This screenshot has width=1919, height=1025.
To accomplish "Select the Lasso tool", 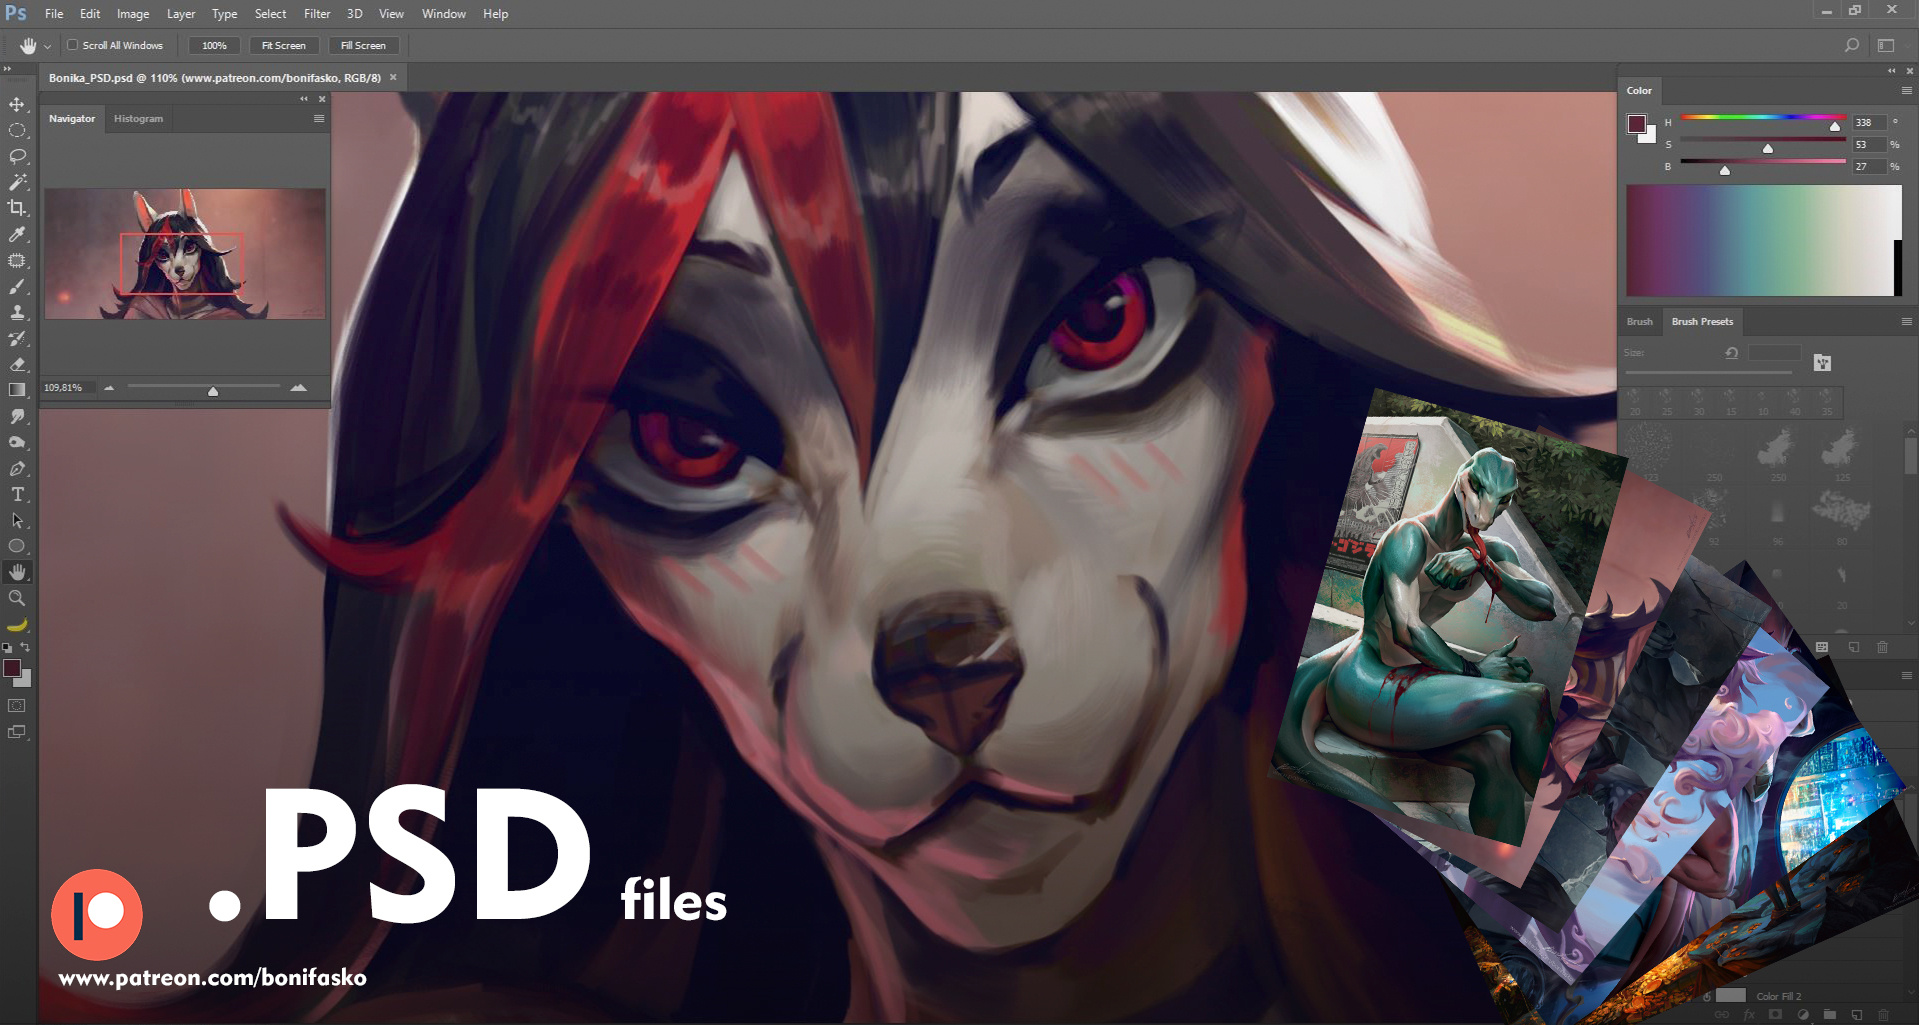I will 17,156.
